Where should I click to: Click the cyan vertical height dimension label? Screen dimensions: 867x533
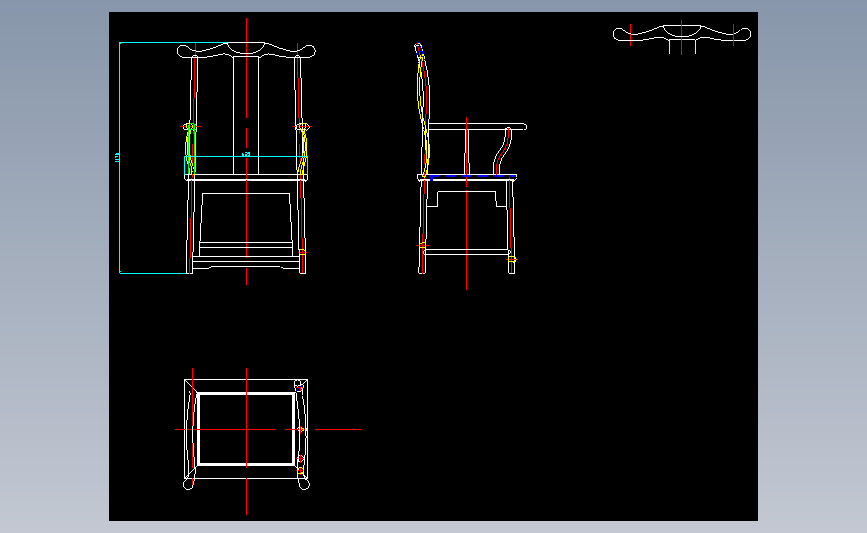pos(117,158)
